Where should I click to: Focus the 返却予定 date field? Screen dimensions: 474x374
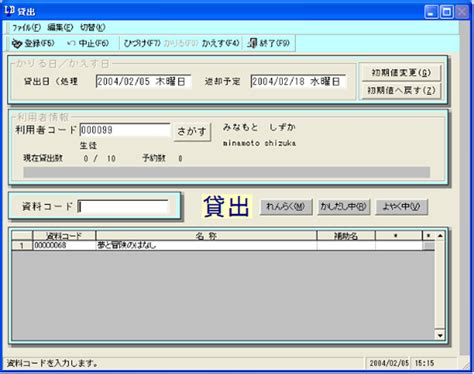pyautogui.click(x=298, y=81)
